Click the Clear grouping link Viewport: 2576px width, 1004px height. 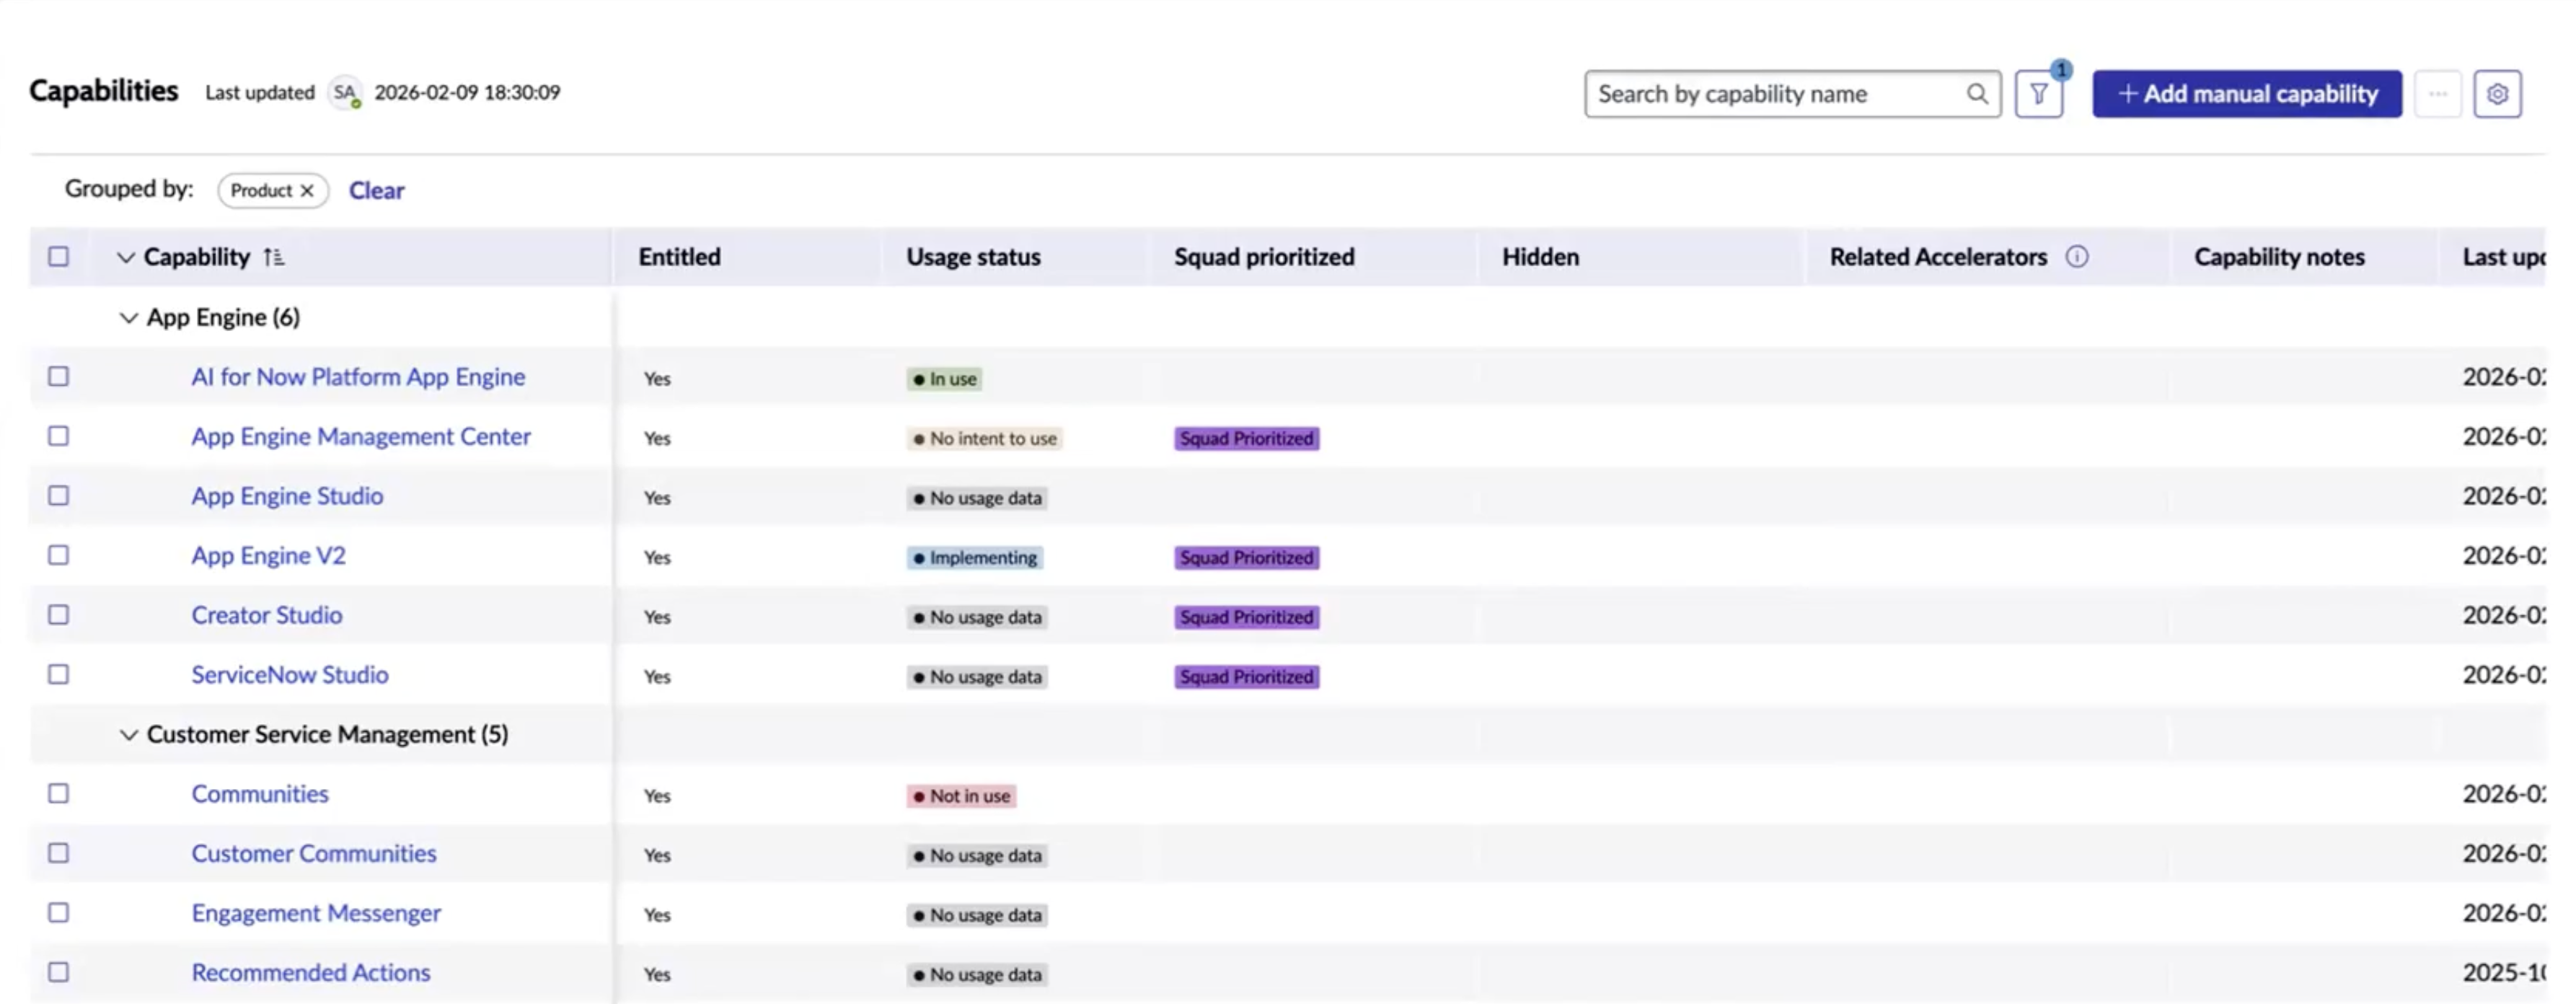[x=376, y=190]
